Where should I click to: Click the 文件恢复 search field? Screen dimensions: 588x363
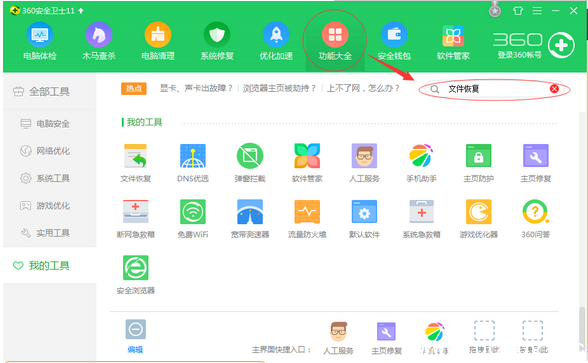(494, 89)
